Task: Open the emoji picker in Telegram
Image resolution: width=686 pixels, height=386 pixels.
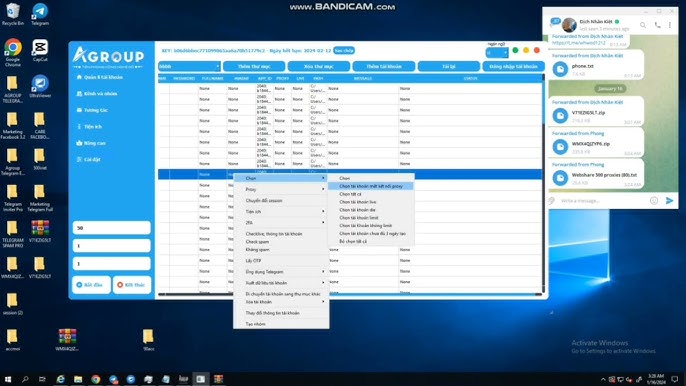Action: (654, 200)
